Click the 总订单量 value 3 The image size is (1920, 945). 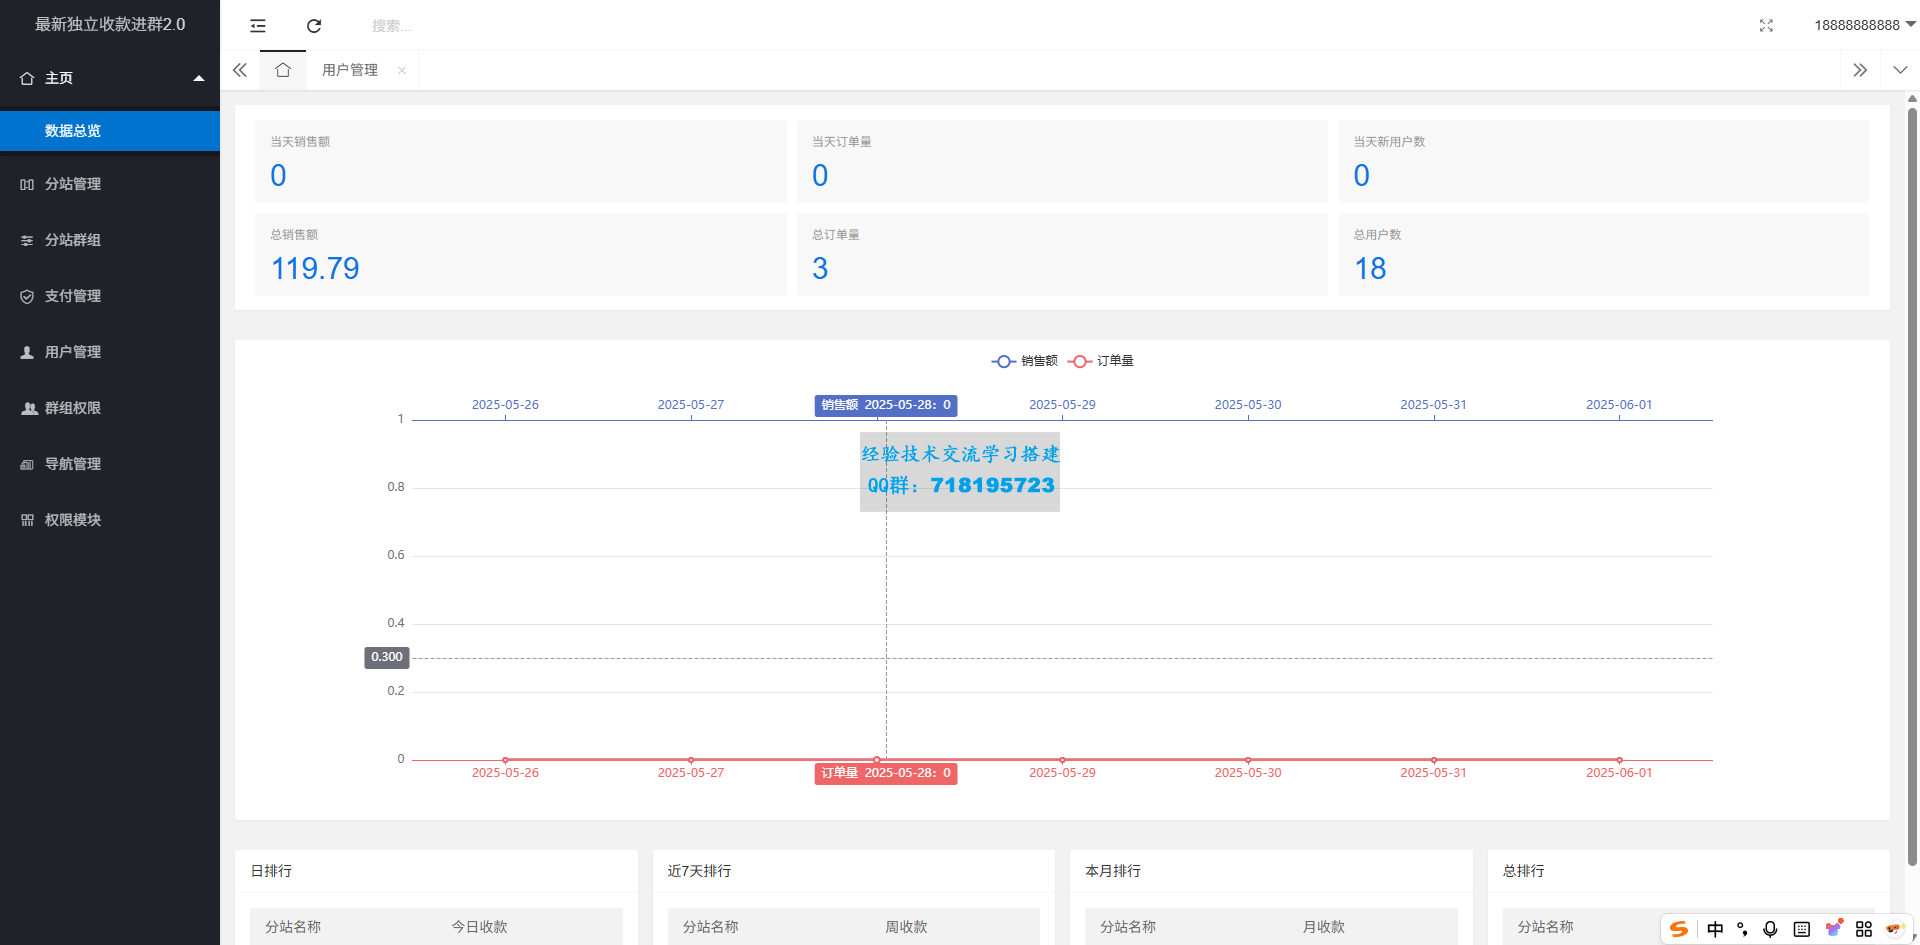click(820, 268)
